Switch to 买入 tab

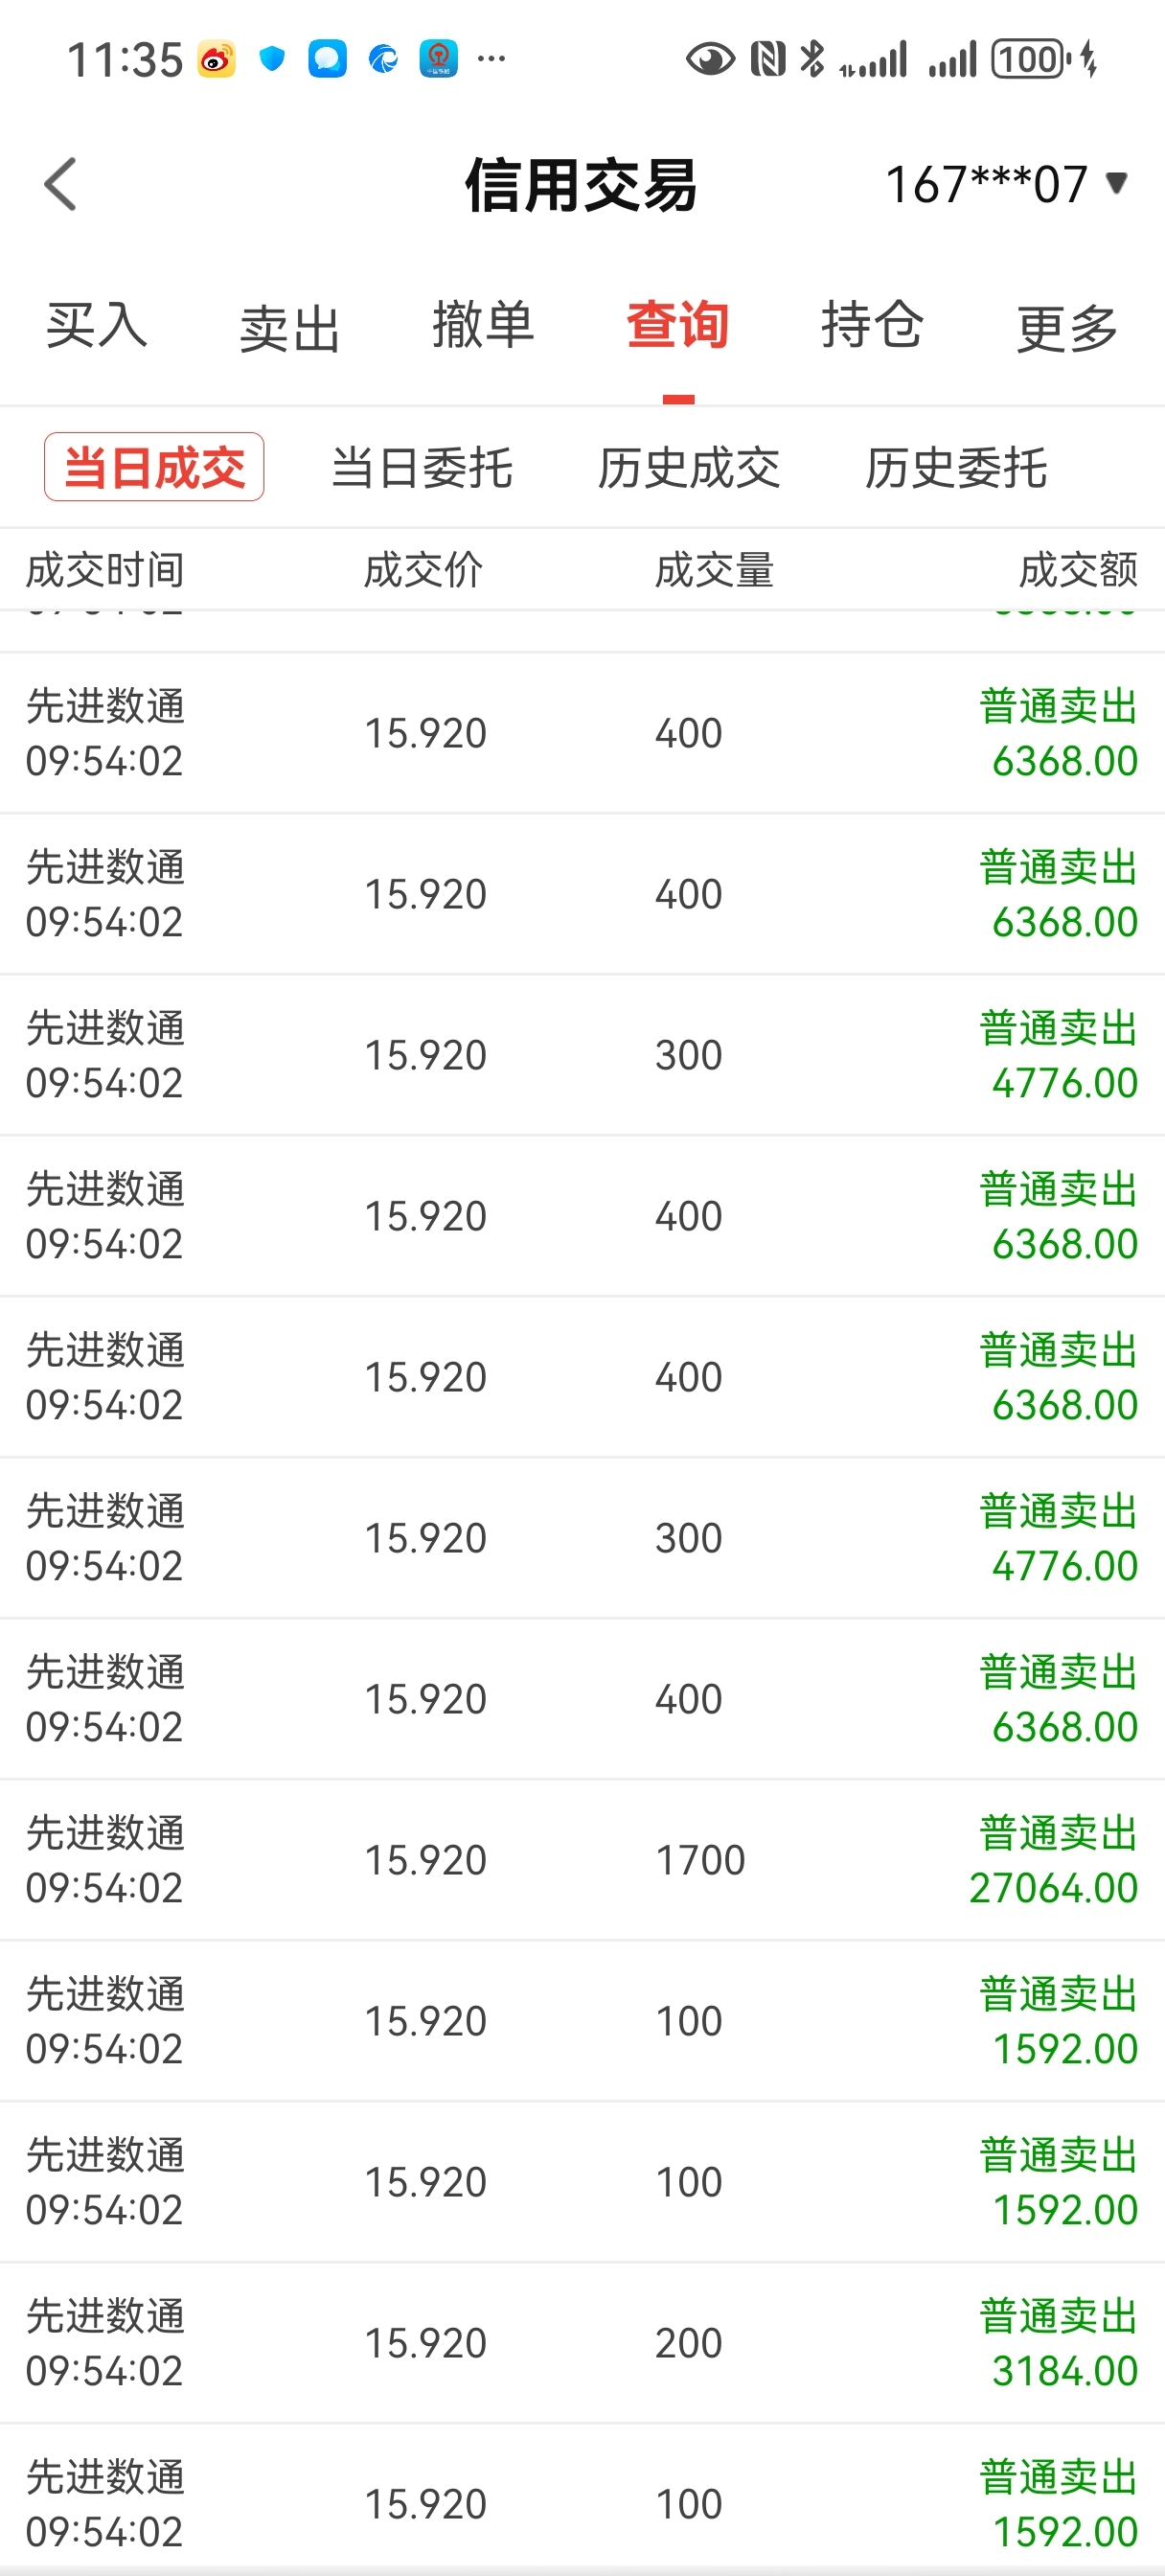pos(96,326)
